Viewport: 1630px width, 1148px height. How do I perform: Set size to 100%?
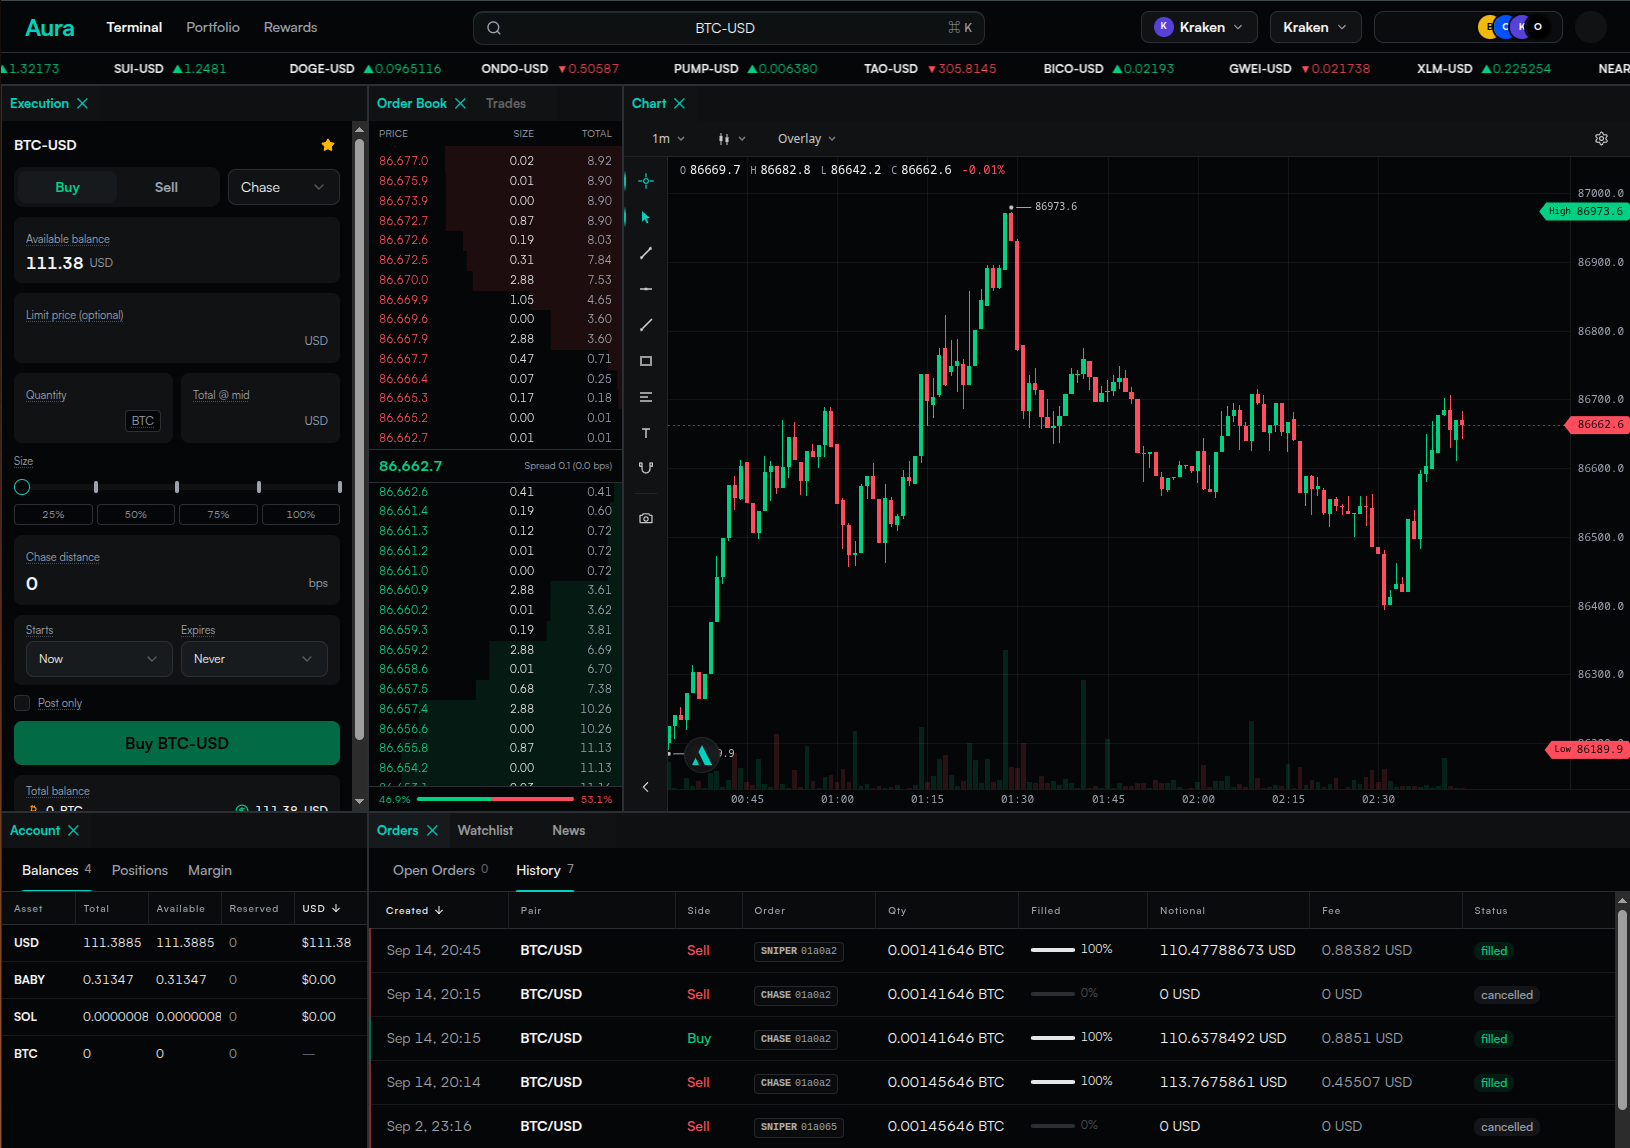(301, 514)
